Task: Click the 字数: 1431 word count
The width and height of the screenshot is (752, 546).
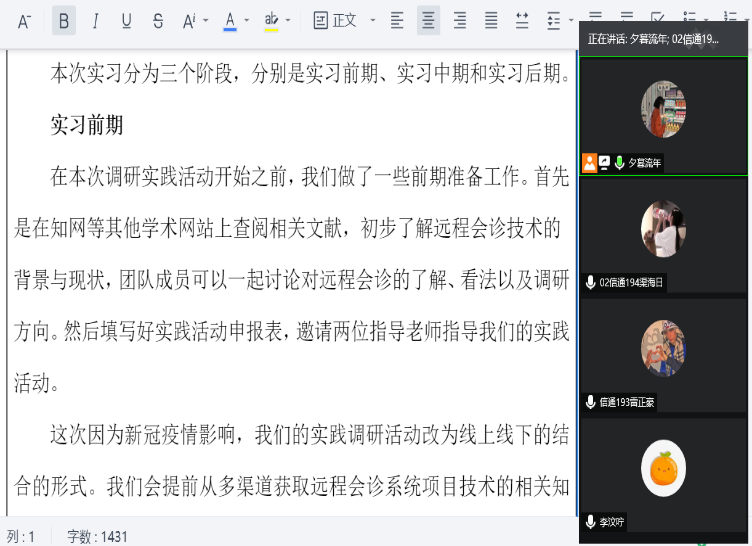Action: (x=98, y=537)
